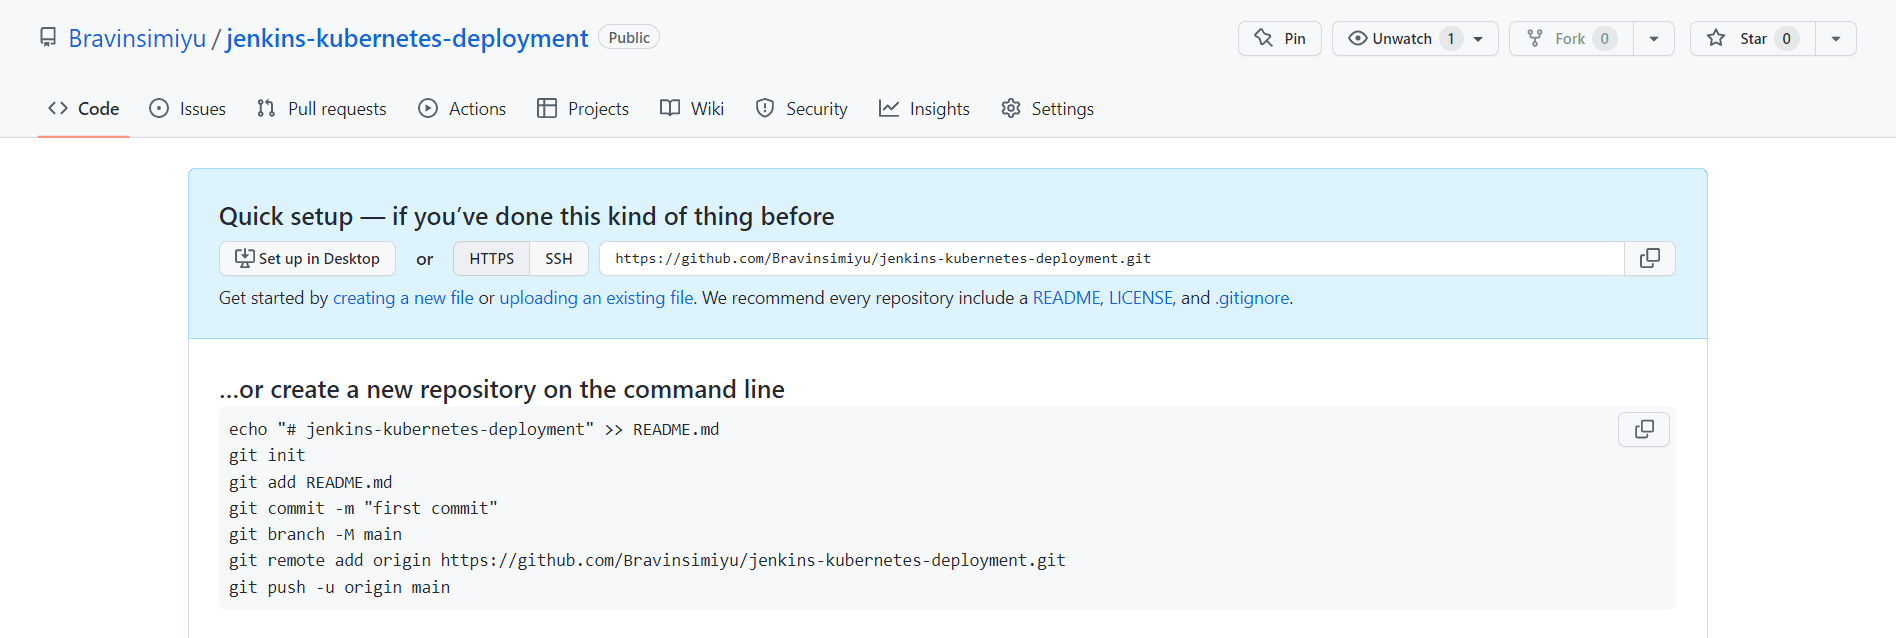Copy the HTTPS clone URL to clipboard
Viewport: 1896px width, 638px height.
click(1649, 258)
